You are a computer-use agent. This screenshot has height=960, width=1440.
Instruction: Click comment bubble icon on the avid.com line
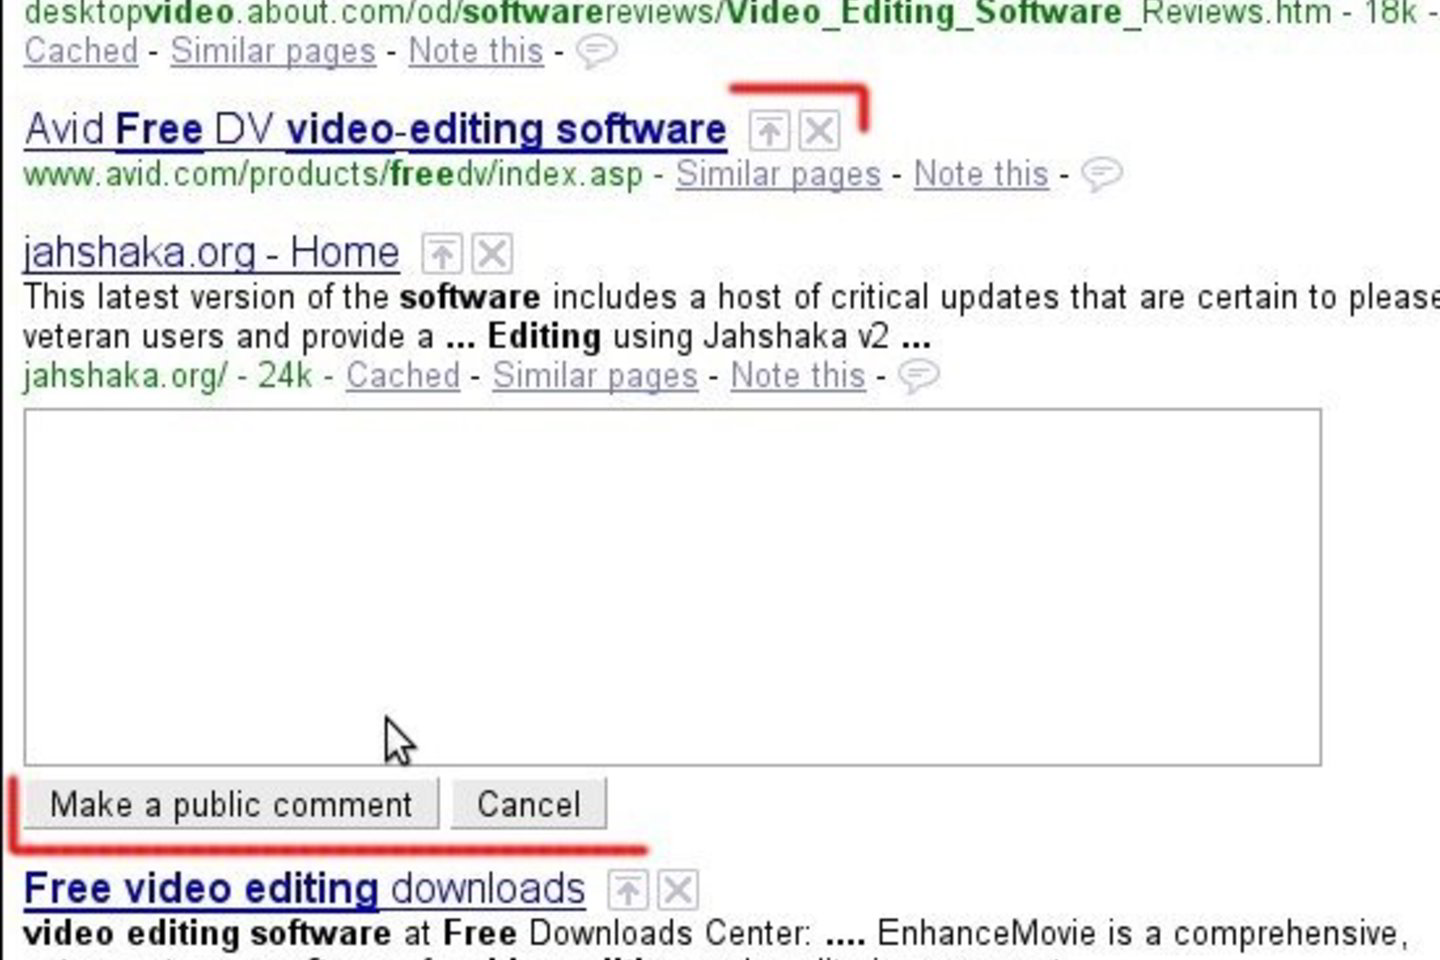click(x=1102, y=174)
